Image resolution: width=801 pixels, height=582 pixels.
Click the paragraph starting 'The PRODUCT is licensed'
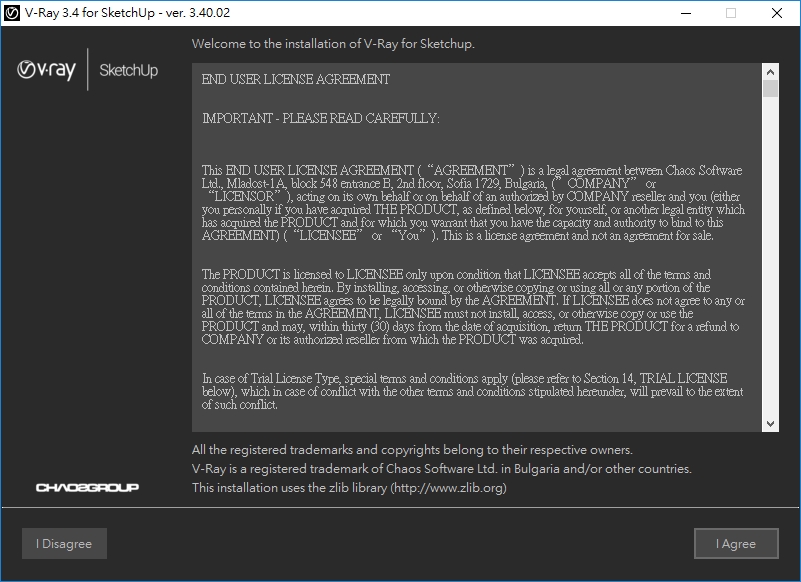[473, 307]
